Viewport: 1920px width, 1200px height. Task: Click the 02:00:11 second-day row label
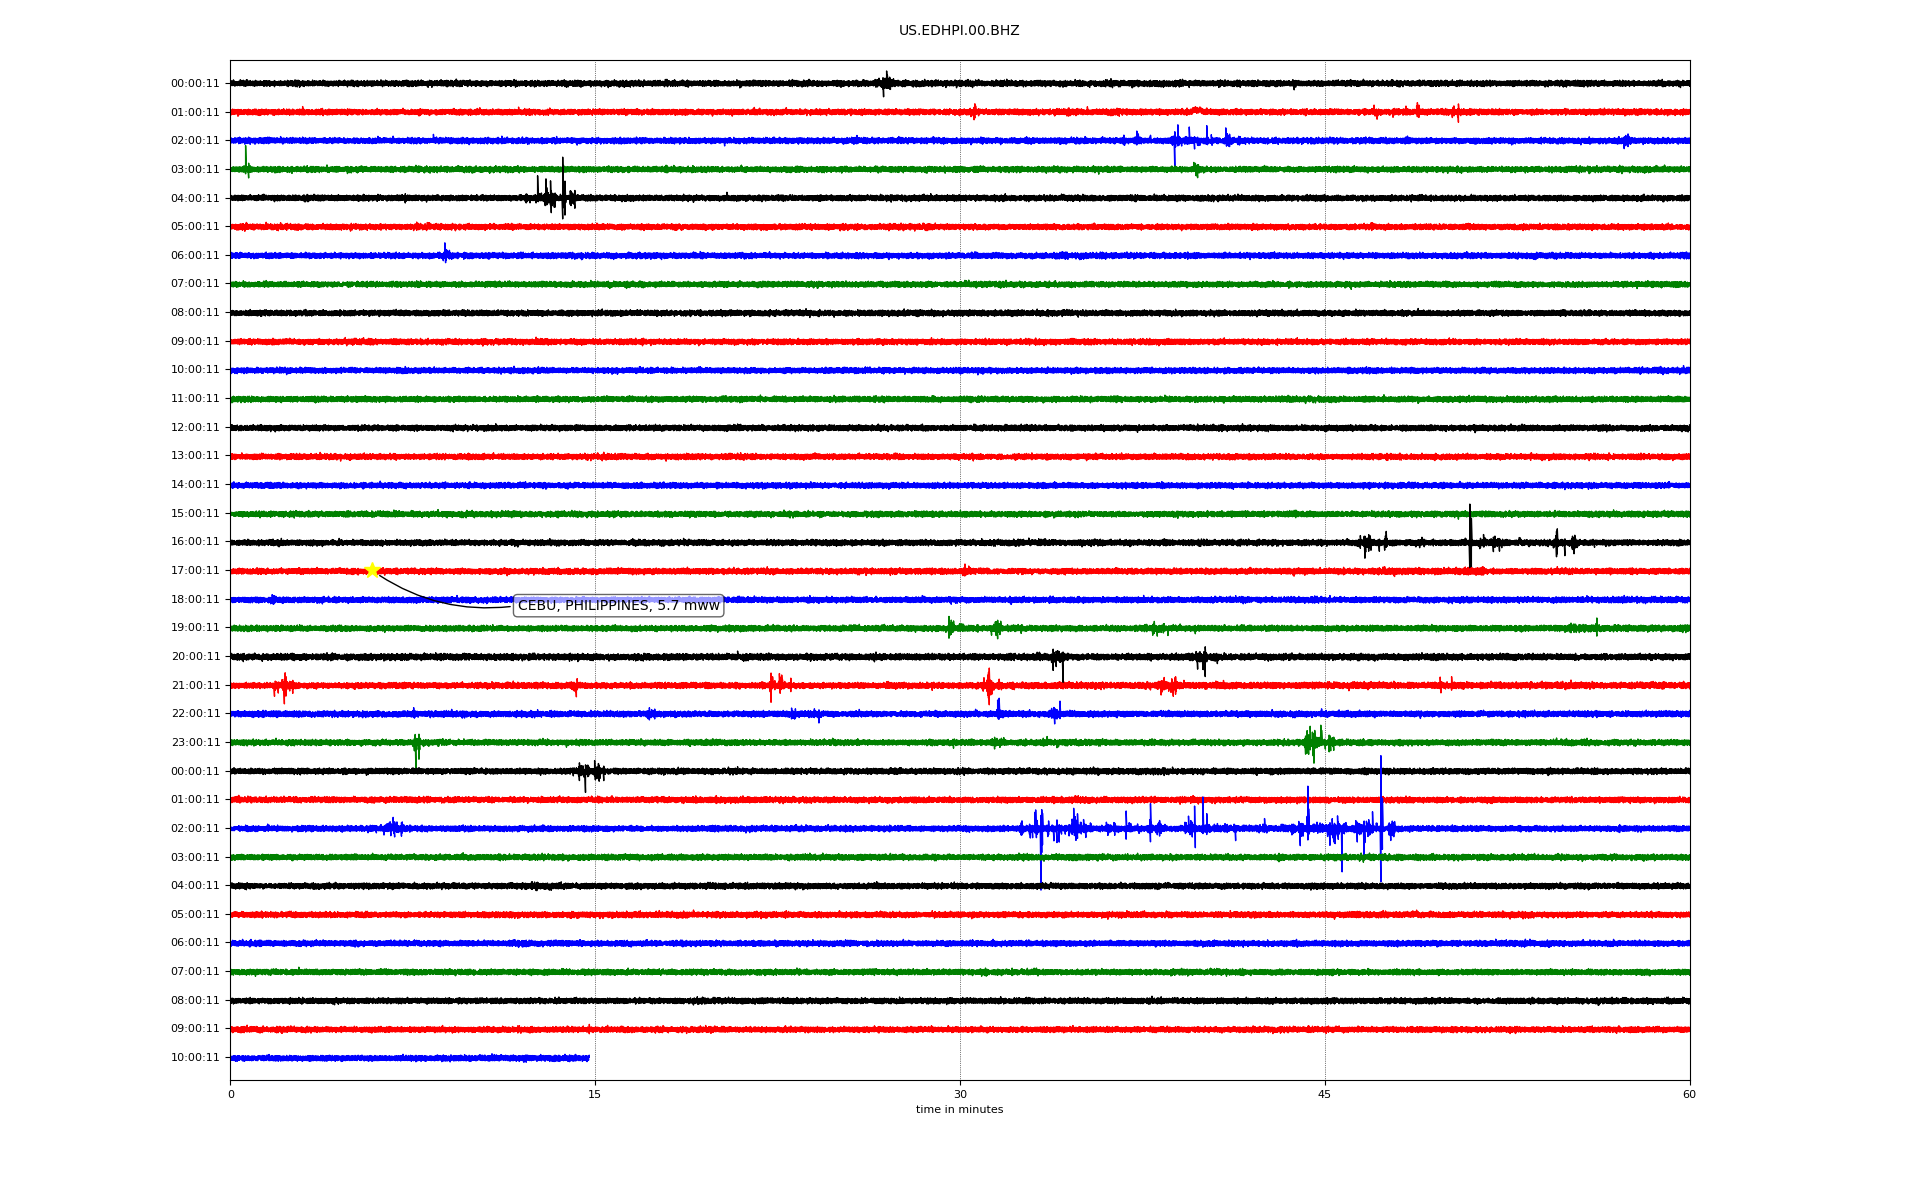(x=195, y=829)
